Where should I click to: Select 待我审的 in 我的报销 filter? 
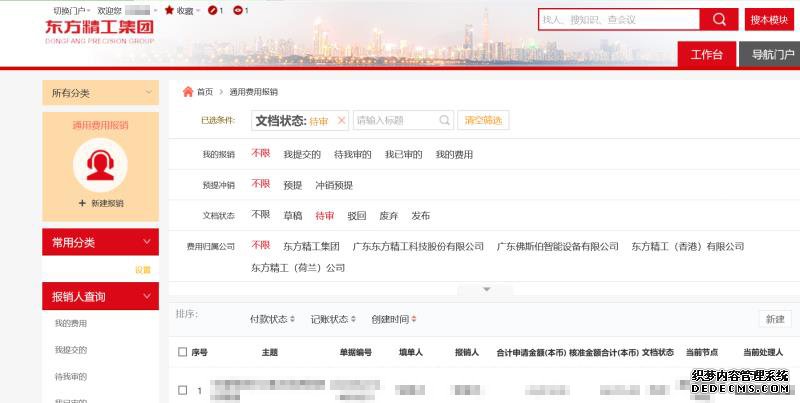click(353, 155)
